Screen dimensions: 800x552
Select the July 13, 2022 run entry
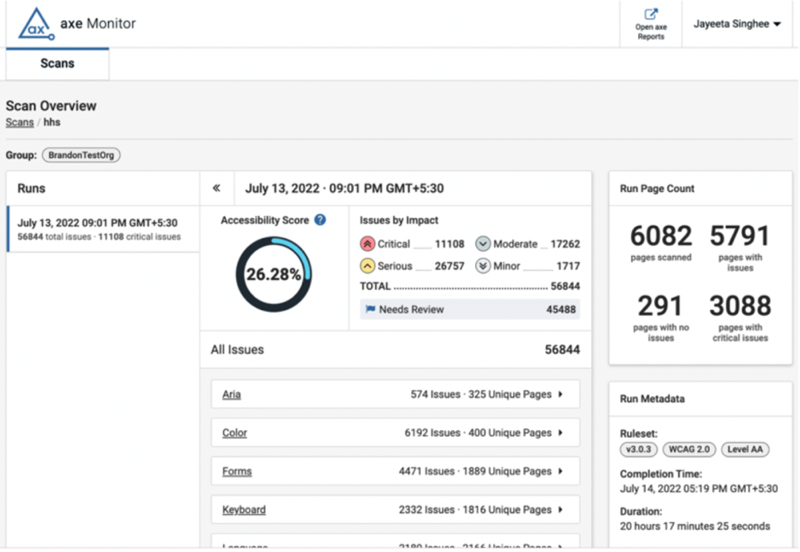(x=100, y=229)
